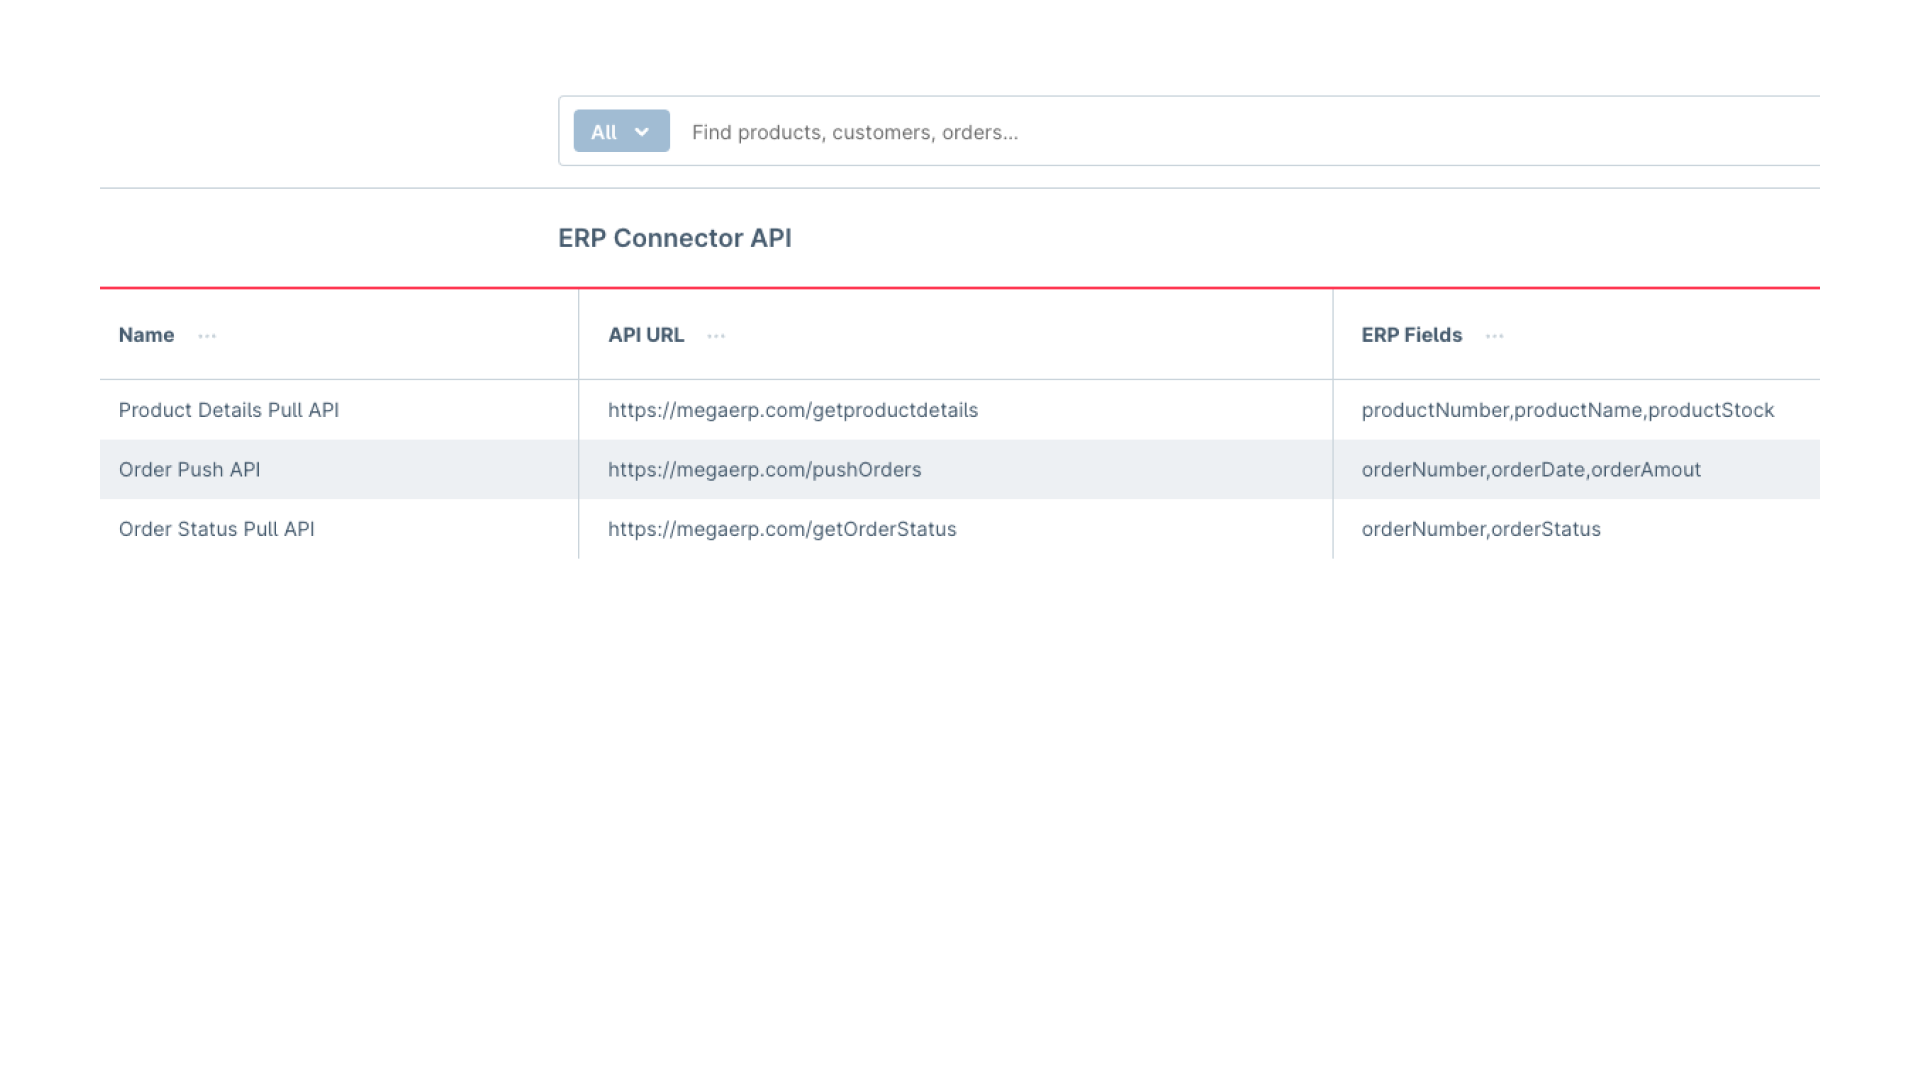Open the All search filter dropdown
The image size is (1920, 1080).
click(621, 131)
